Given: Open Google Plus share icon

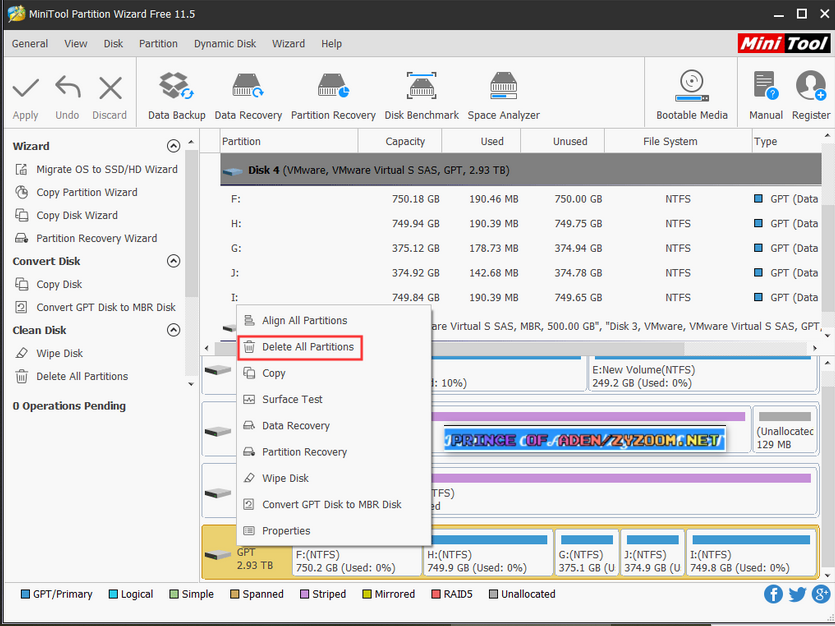Looking at the screenshot, I should pos(821,594).
